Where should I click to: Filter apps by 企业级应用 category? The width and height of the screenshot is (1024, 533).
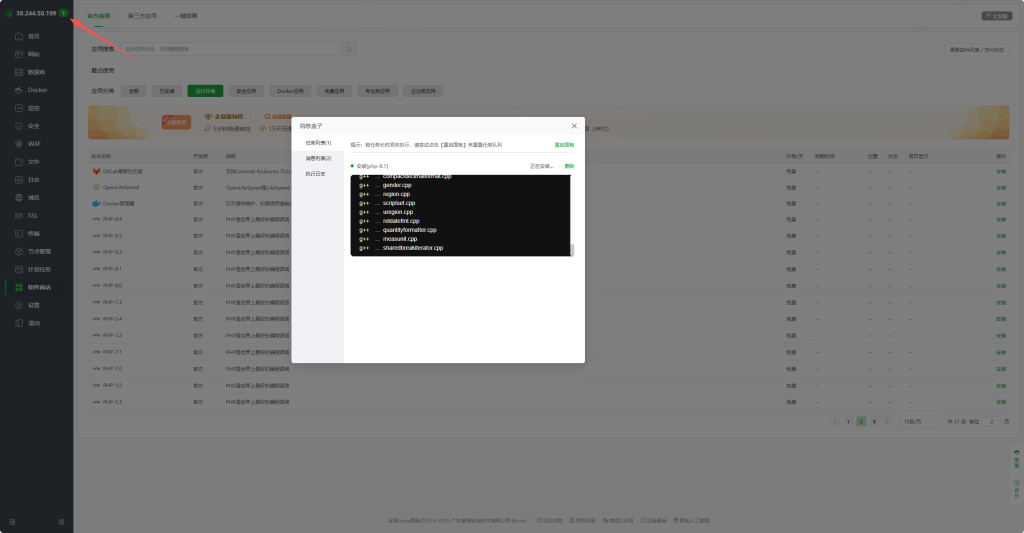[x=423, y=91]
